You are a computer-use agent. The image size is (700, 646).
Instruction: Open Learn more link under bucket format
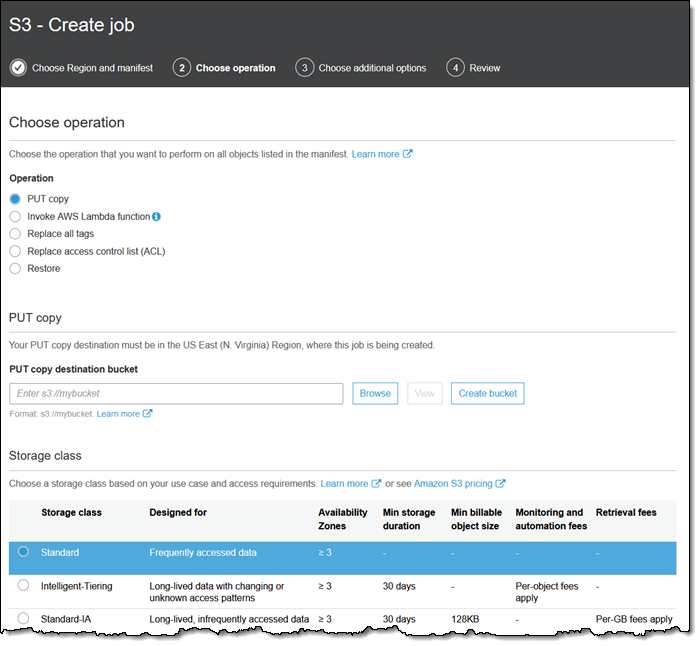click(x=118, y=414)
